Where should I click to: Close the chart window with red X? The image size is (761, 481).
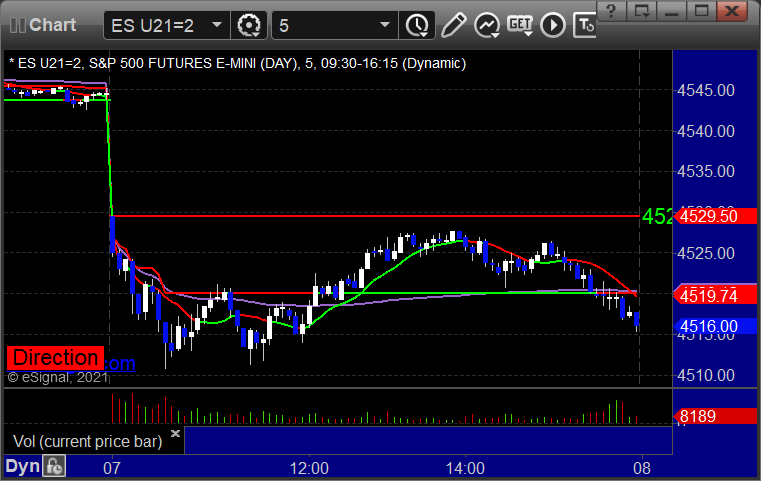pos(732,11)
